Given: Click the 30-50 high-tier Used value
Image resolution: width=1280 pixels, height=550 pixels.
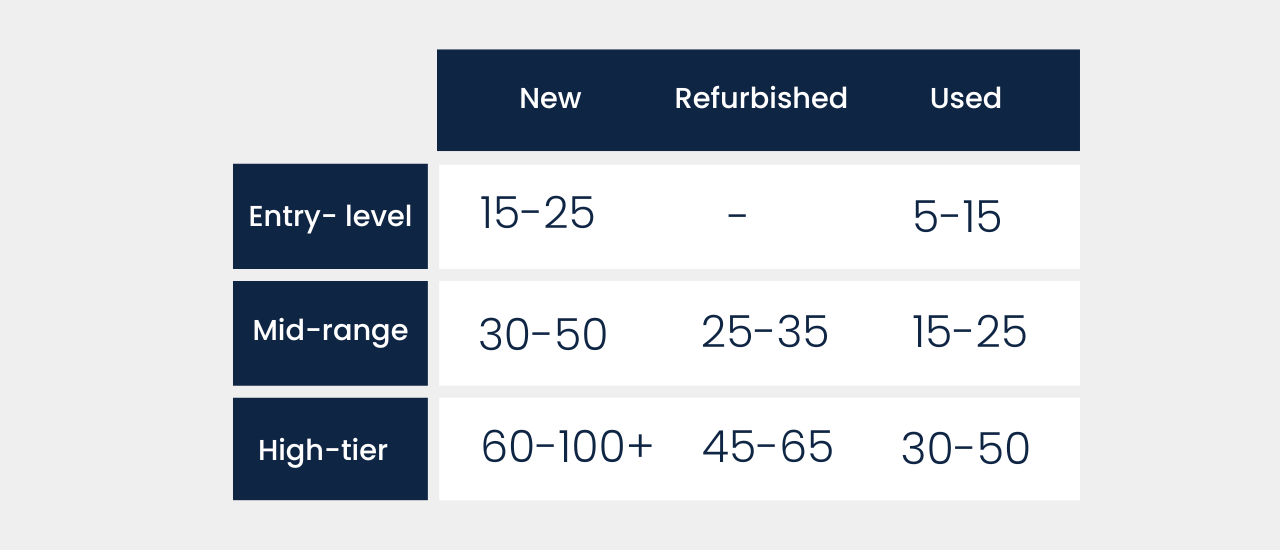Looking at the screenshot, I should [965, 449].
